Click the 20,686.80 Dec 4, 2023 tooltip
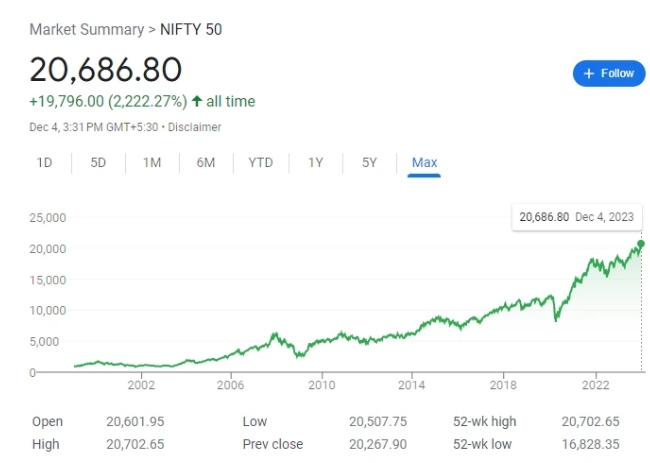 (577, 216)
